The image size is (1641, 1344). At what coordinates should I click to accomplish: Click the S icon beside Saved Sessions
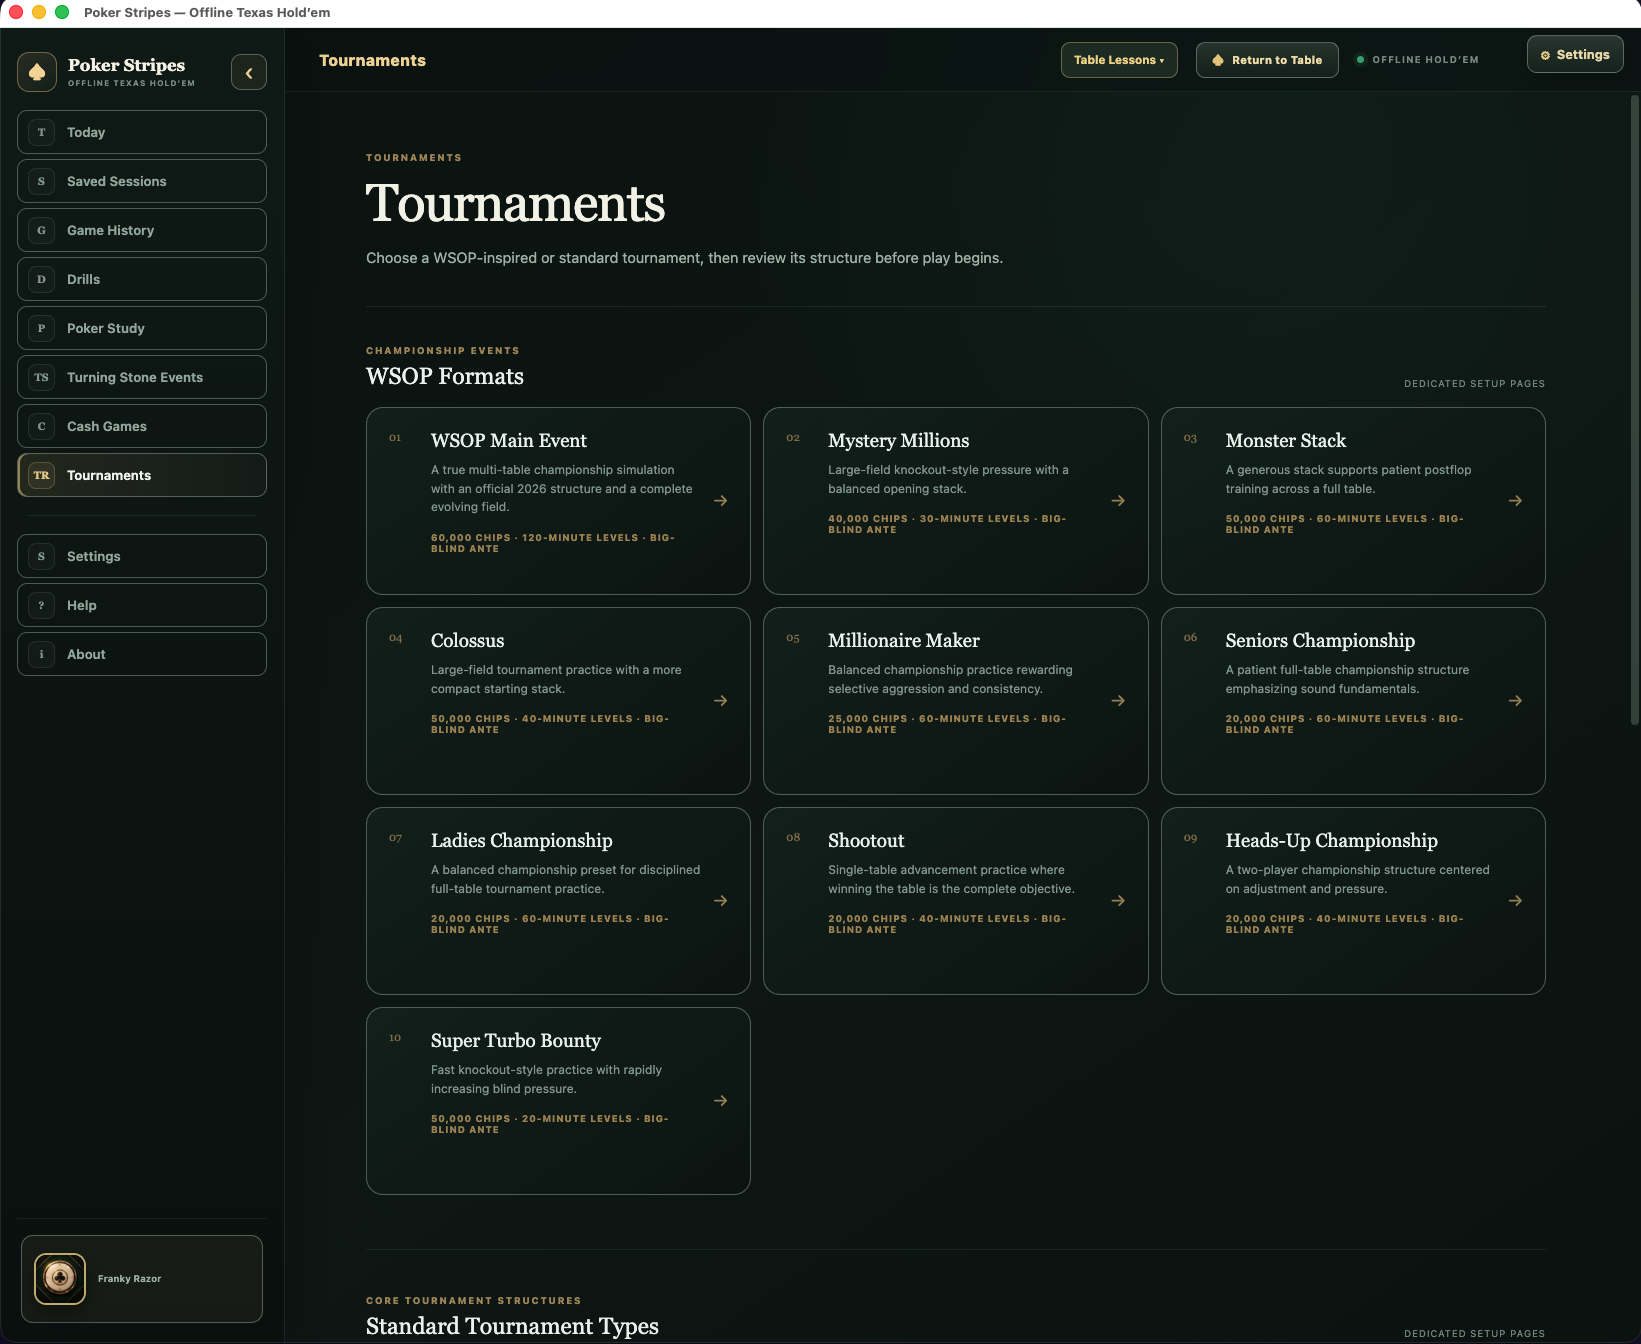41,181
